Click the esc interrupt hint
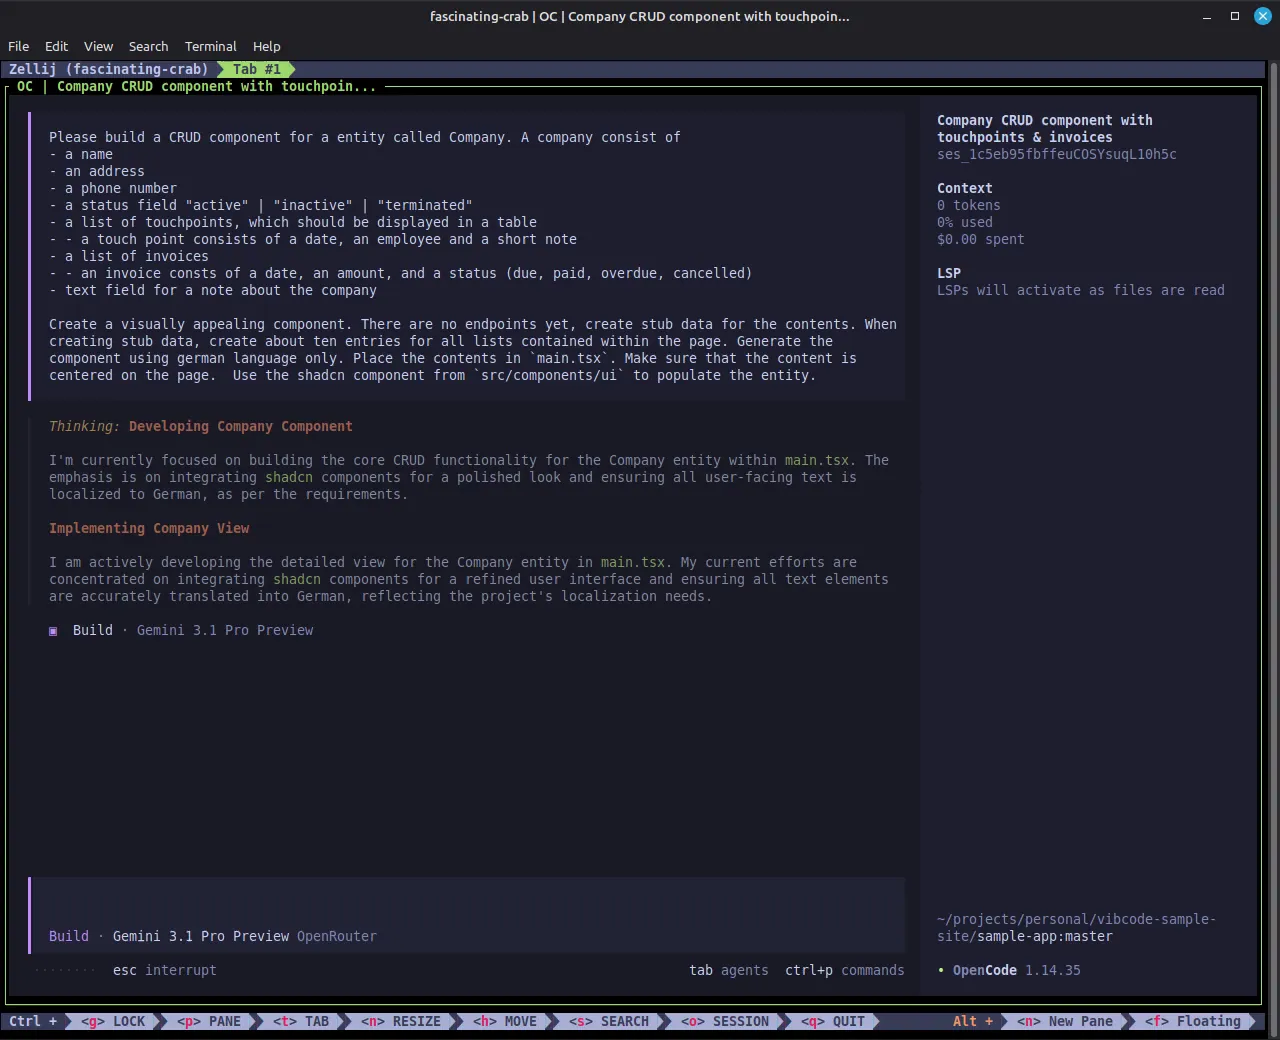The image size is (1280, 1040). 164,970
